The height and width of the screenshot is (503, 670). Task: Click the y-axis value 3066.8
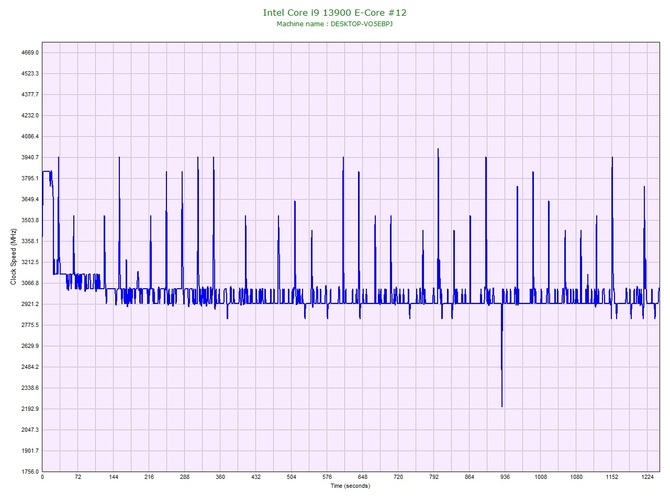click(30, 283)
